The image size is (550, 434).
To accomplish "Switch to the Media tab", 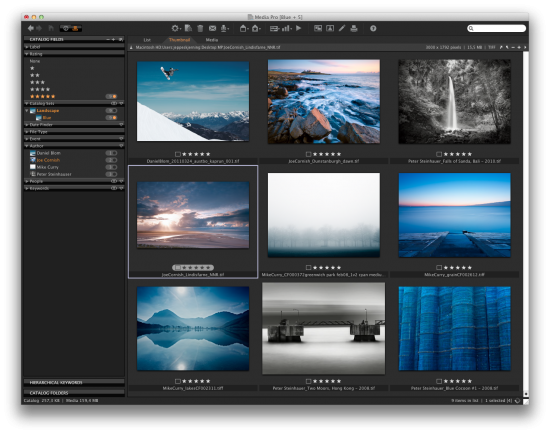I will point(212,40).
